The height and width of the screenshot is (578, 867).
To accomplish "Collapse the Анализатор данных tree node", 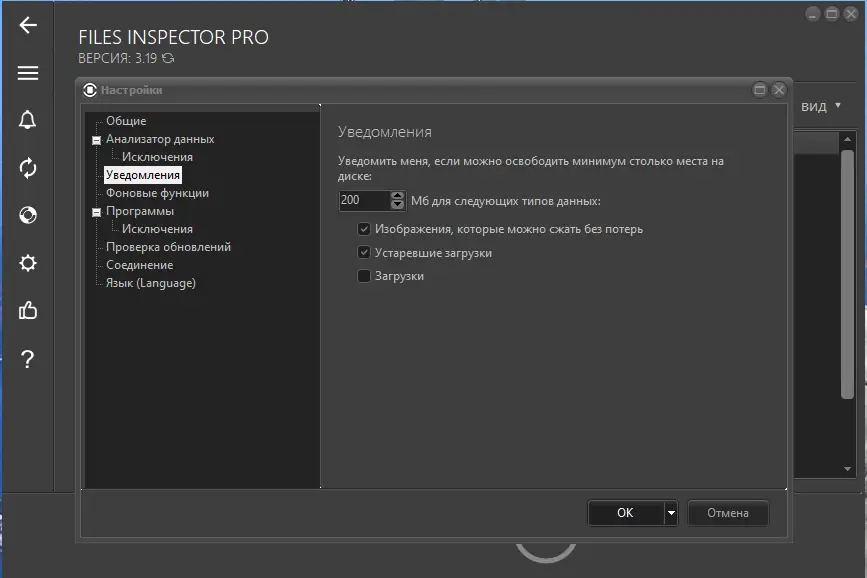I will click(96, 140).
